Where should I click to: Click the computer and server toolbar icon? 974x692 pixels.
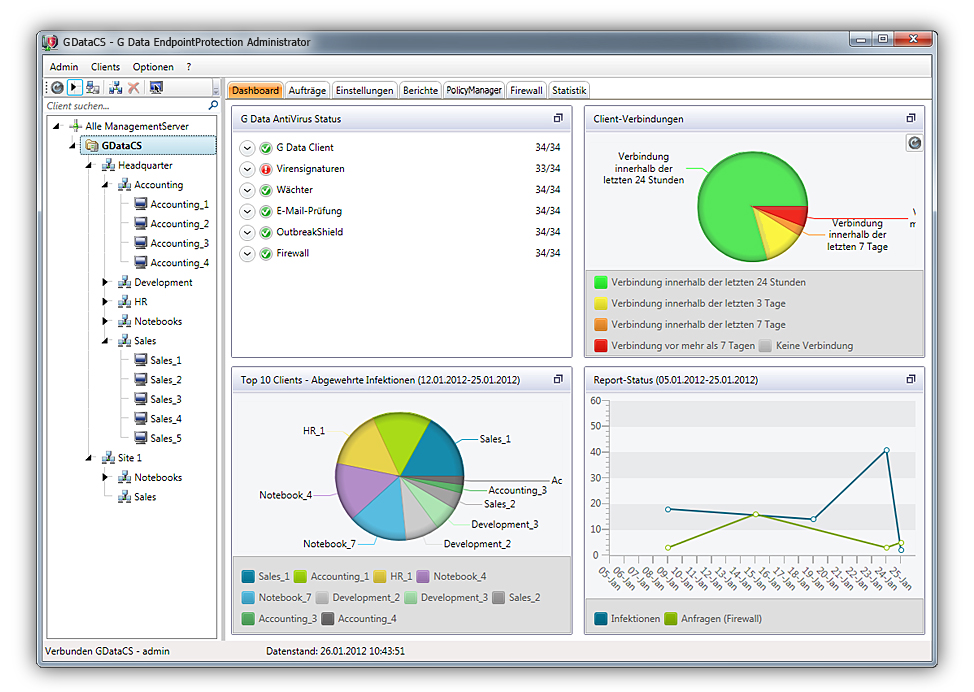coord(93,88)
